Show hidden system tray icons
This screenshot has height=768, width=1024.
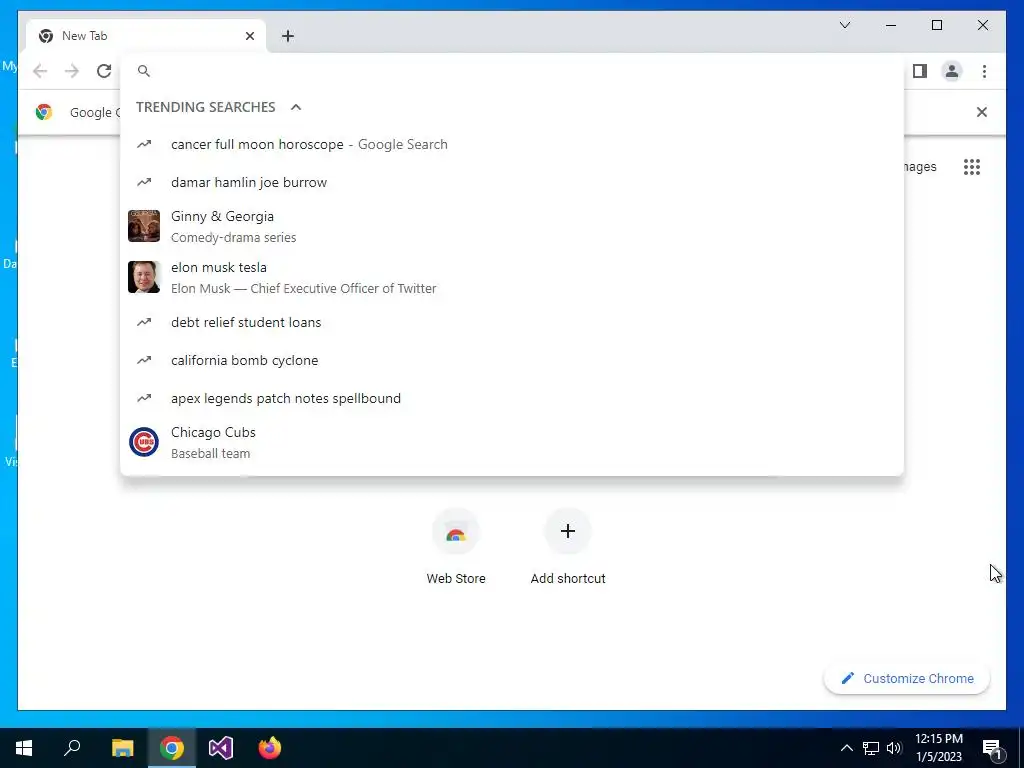(x=846, y=748)
